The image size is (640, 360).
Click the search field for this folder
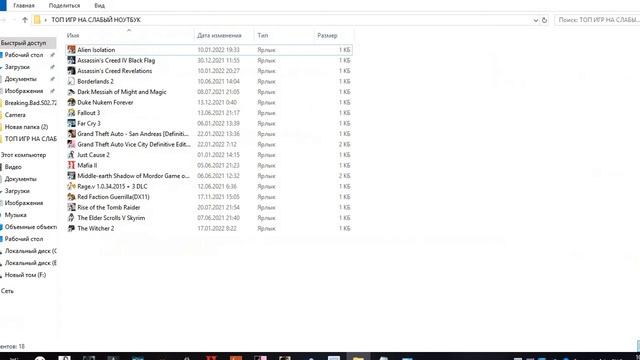coord(597,20)
